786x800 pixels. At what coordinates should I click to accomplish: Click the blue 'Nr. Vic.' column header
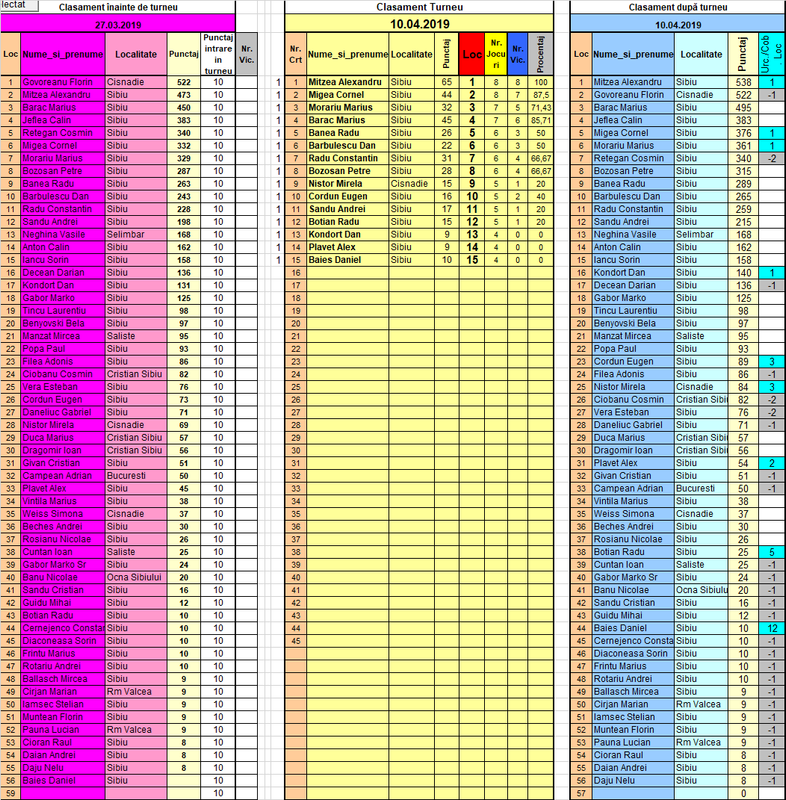[x=518, y=54]
